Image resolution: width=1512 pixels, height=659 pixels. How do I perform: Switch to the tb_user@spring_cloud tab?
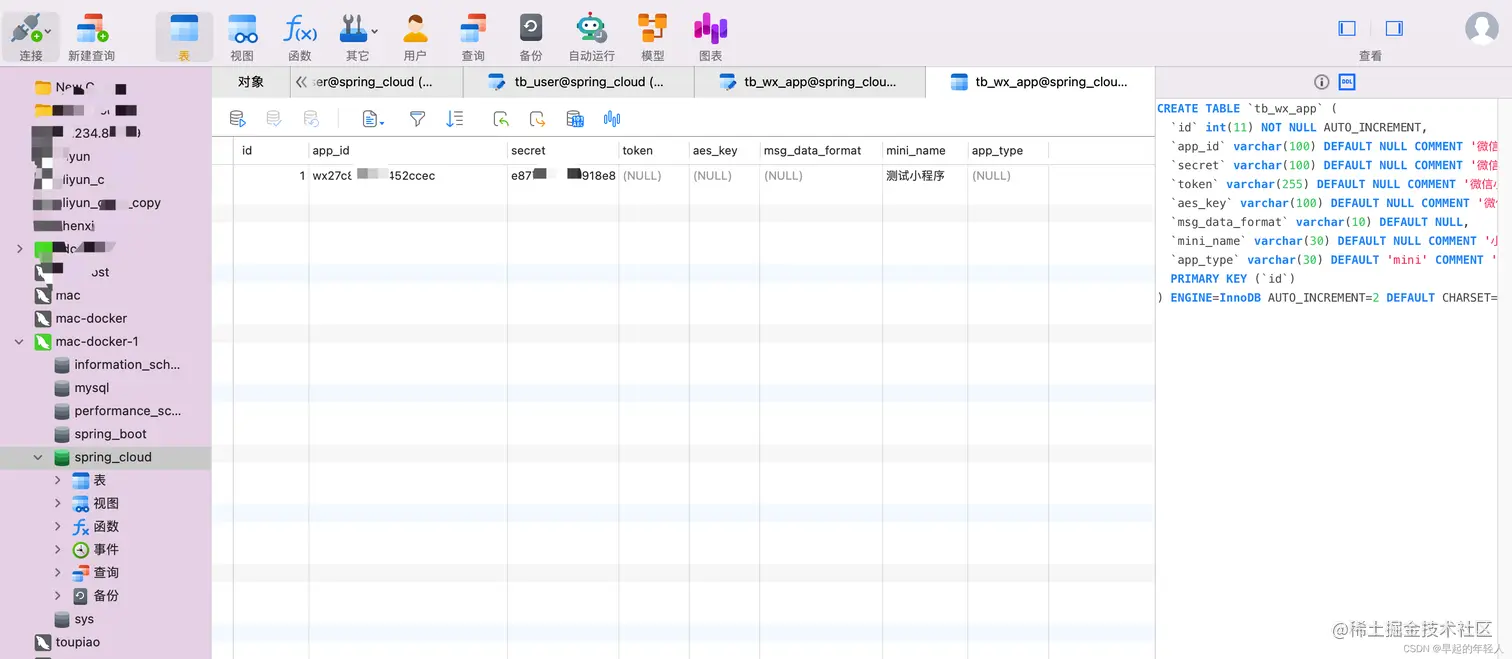(579, 82)
